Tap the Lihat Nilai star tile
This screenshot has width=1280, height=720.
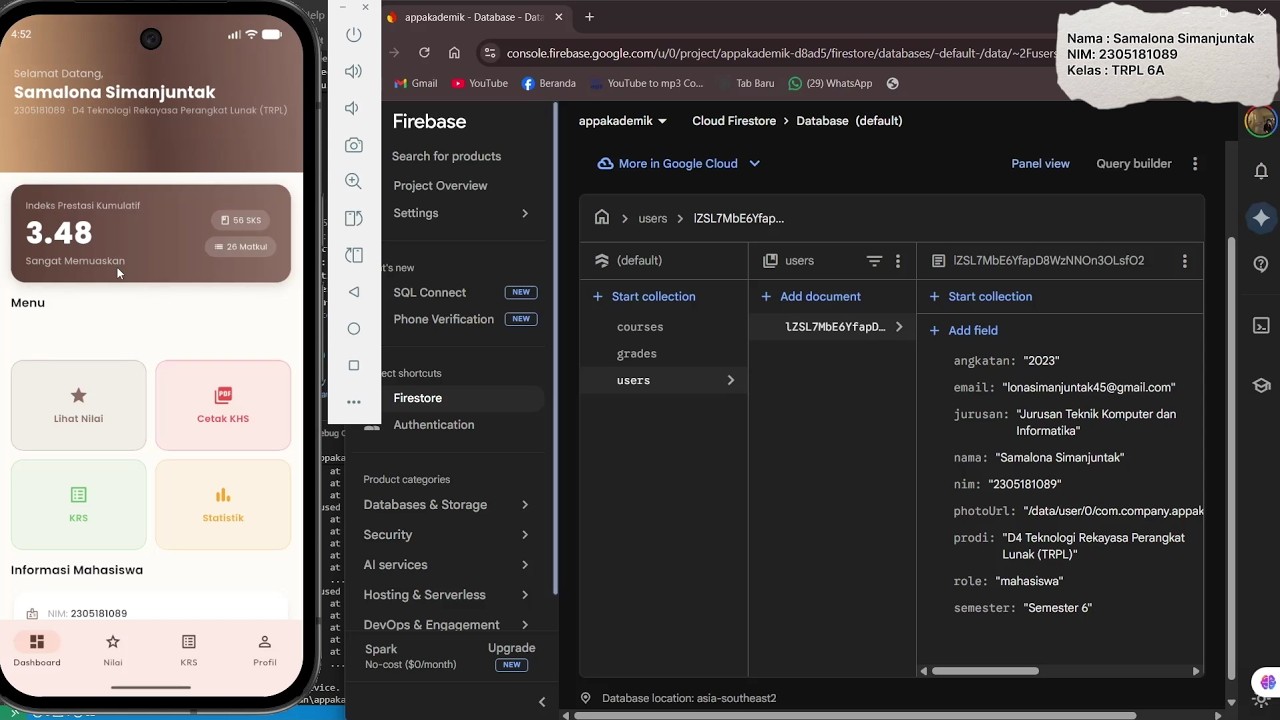[78, 405]
